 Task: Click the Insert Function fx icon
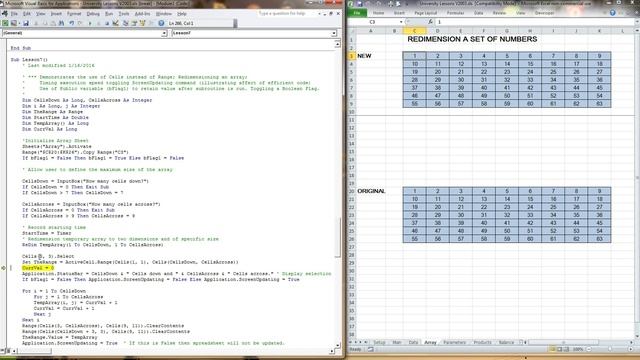tap(430, 22)
